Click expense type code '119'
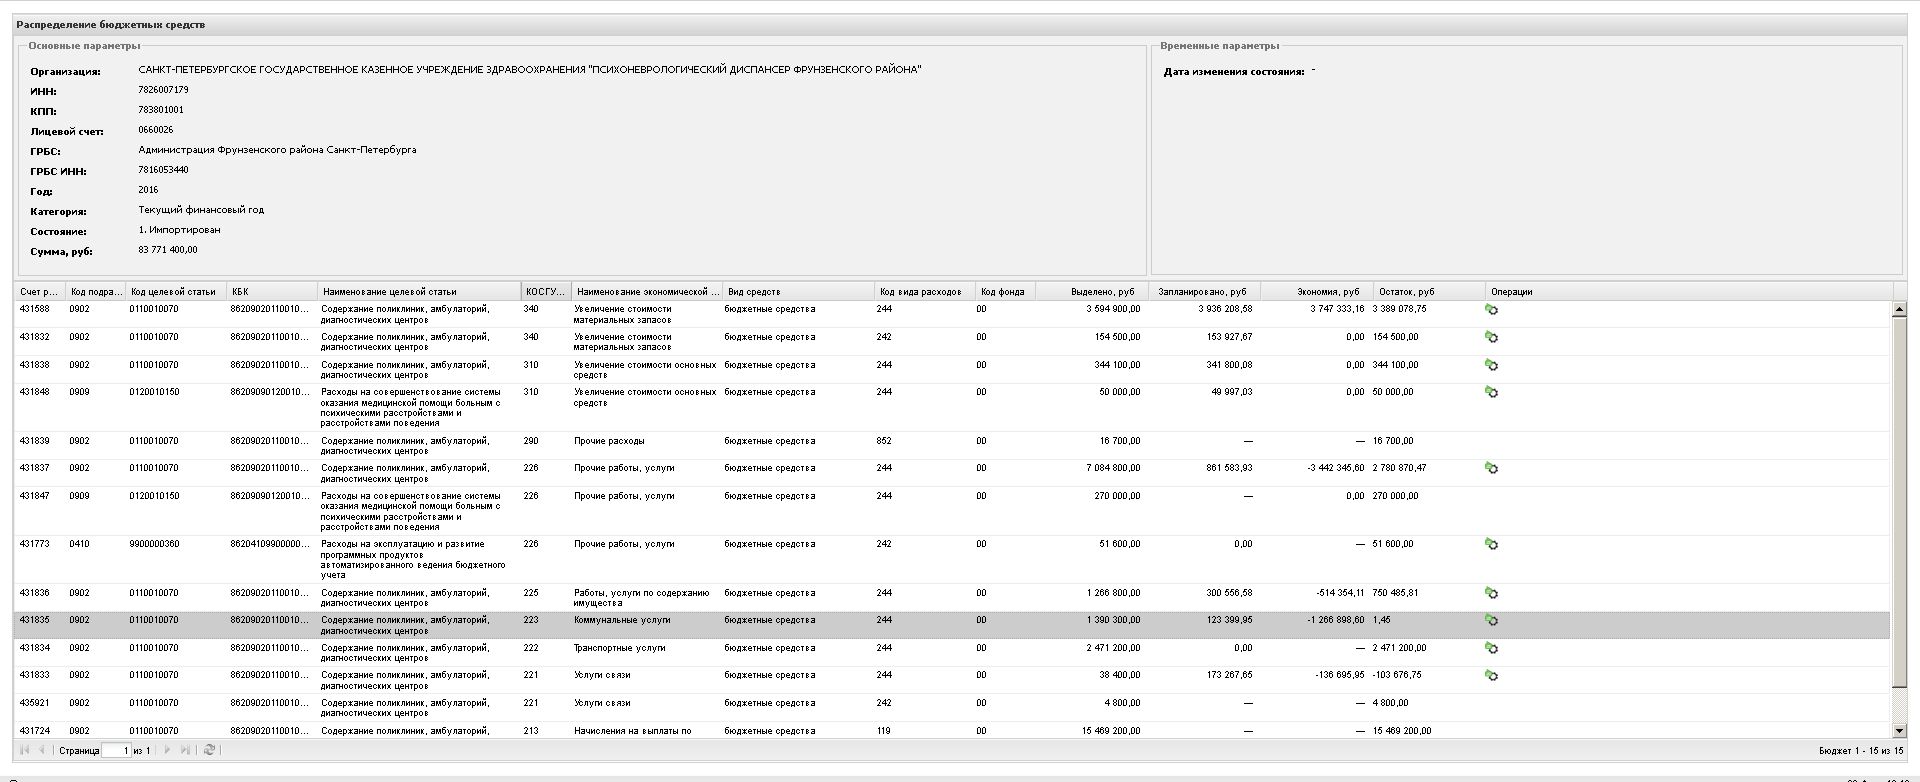This screenshot has width=1920, height=782. tap(884, 731)
